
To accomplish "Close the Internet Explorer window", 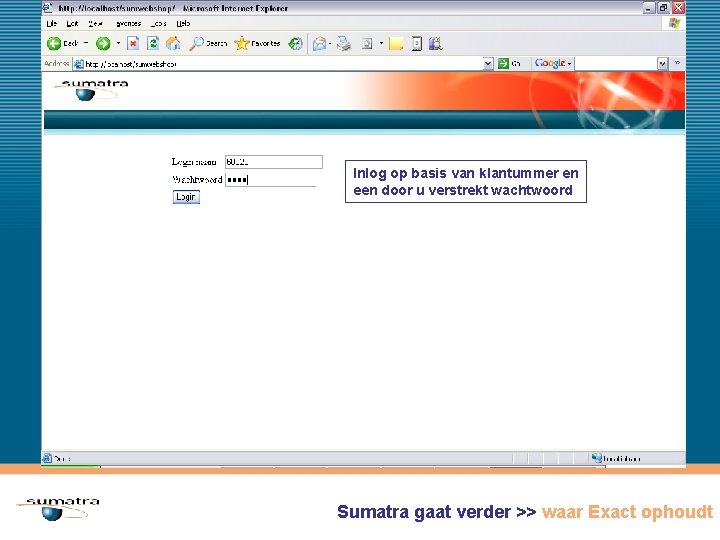I will (678, 8).
